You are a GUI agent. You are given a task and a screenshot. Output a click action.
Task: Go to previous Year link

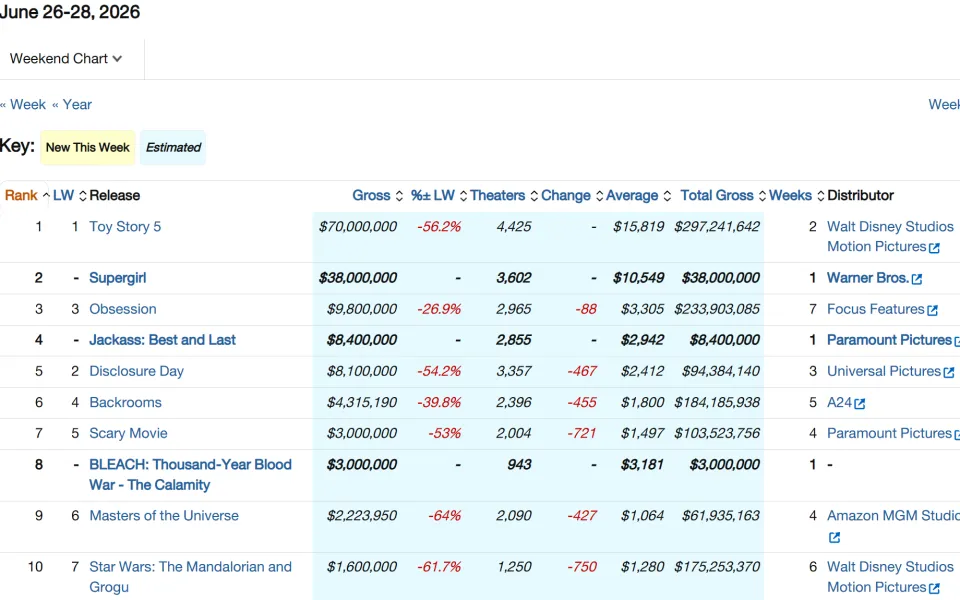72,105
